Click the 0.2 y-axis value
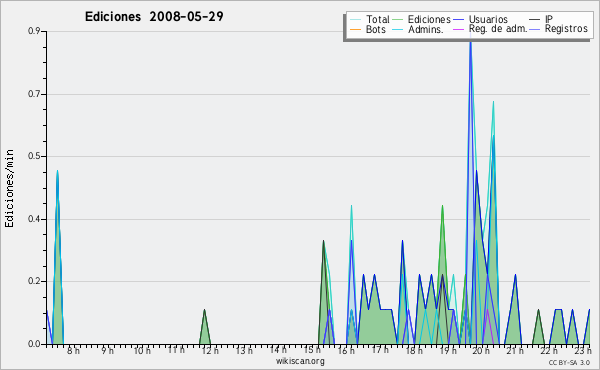 click(34, 281)
